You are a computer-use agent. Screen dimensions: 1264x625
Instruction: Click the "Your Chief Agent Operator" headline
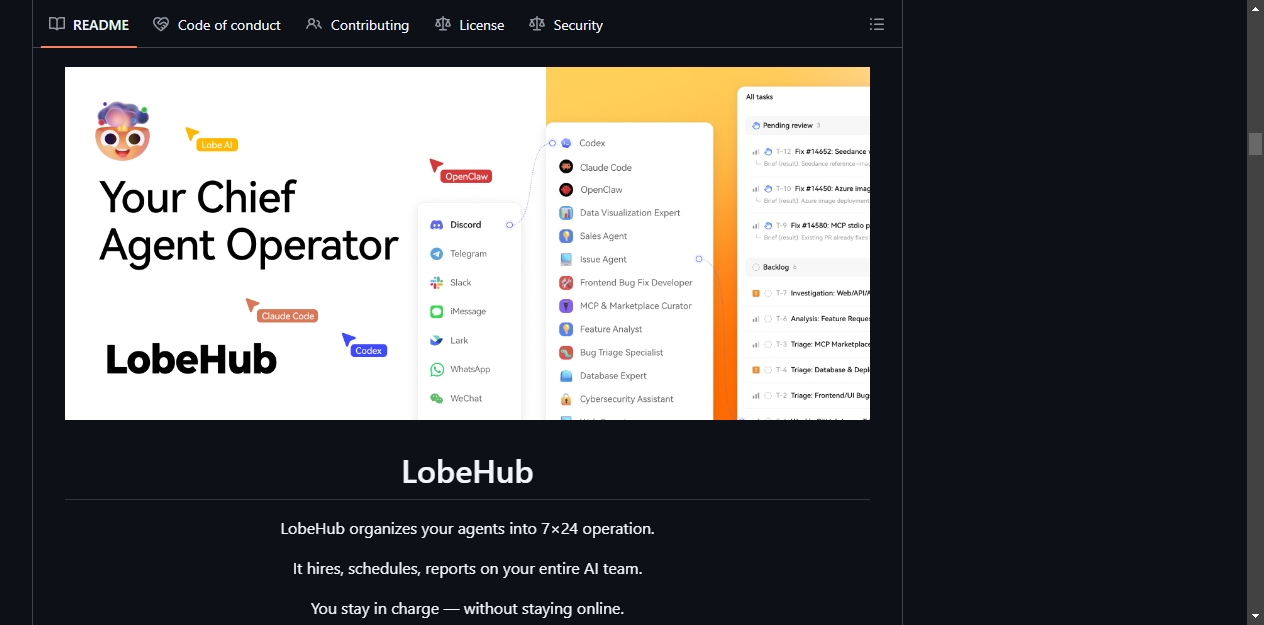coord(249,221)
